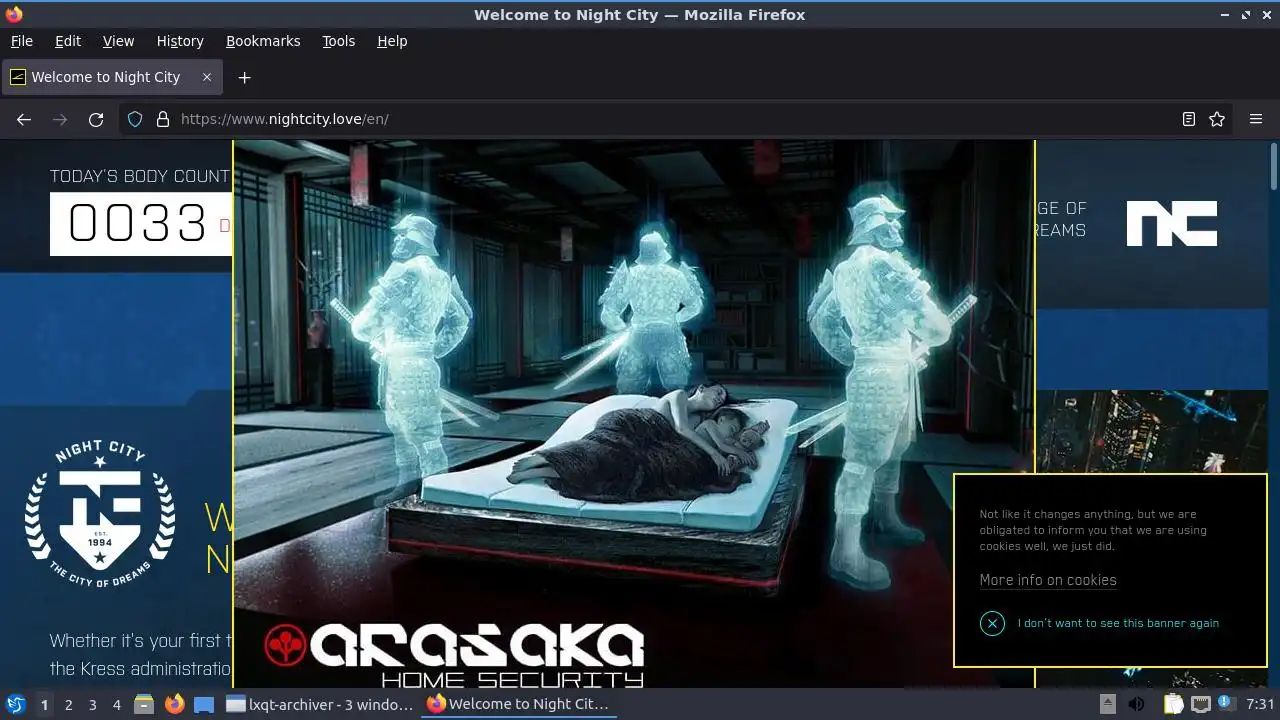
Task: Open the Tools menu
Action: [338, 41]
